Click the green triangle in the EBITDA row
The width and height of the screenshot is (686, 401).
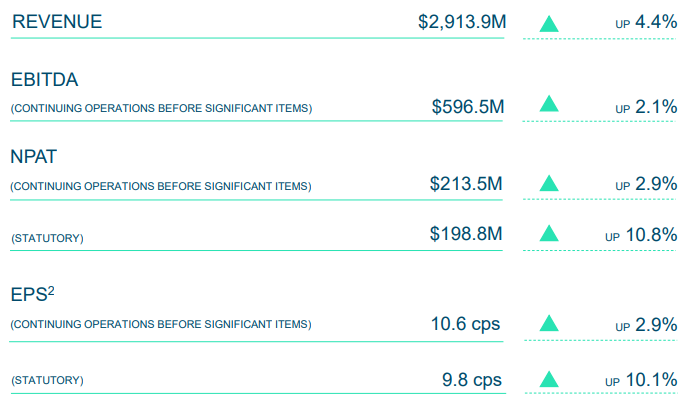pyautogui.click(x=548, y=104)
